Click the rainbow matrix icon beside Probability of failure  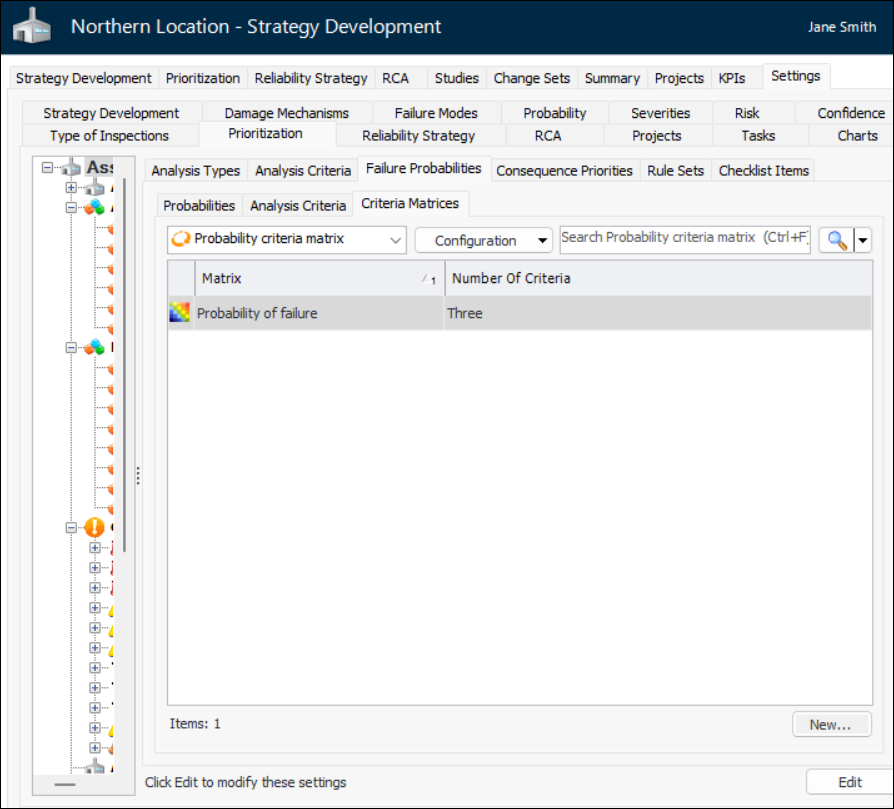click(x=179, y=313)
